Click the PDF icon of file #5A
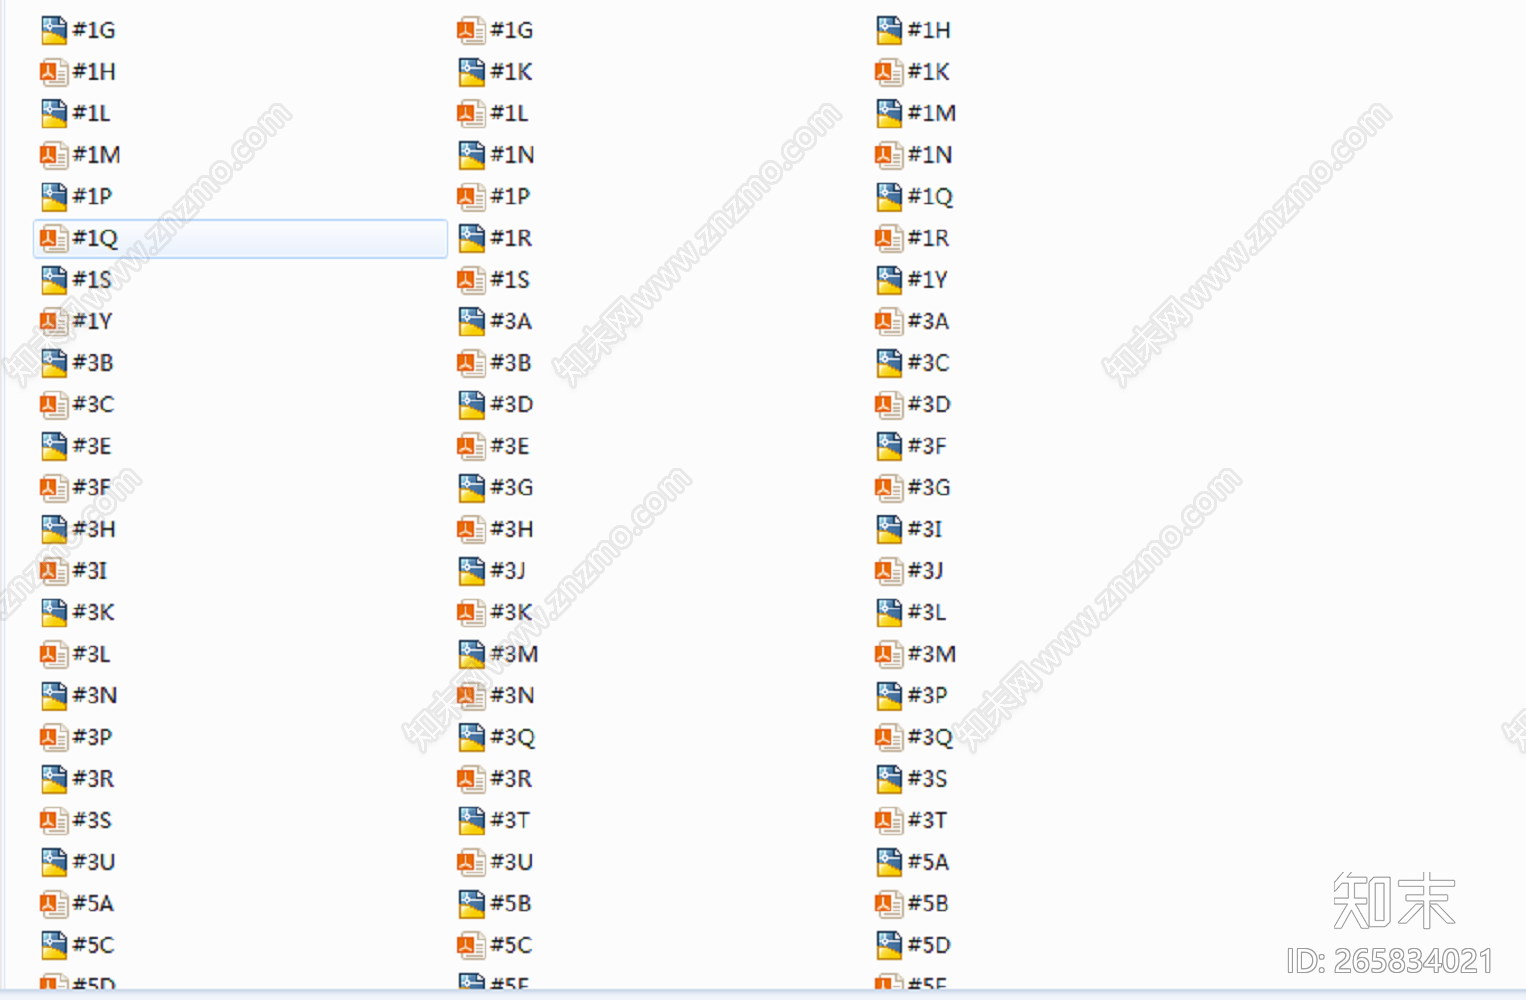Screen dimensions: 1526x1000 coord(54,904)
